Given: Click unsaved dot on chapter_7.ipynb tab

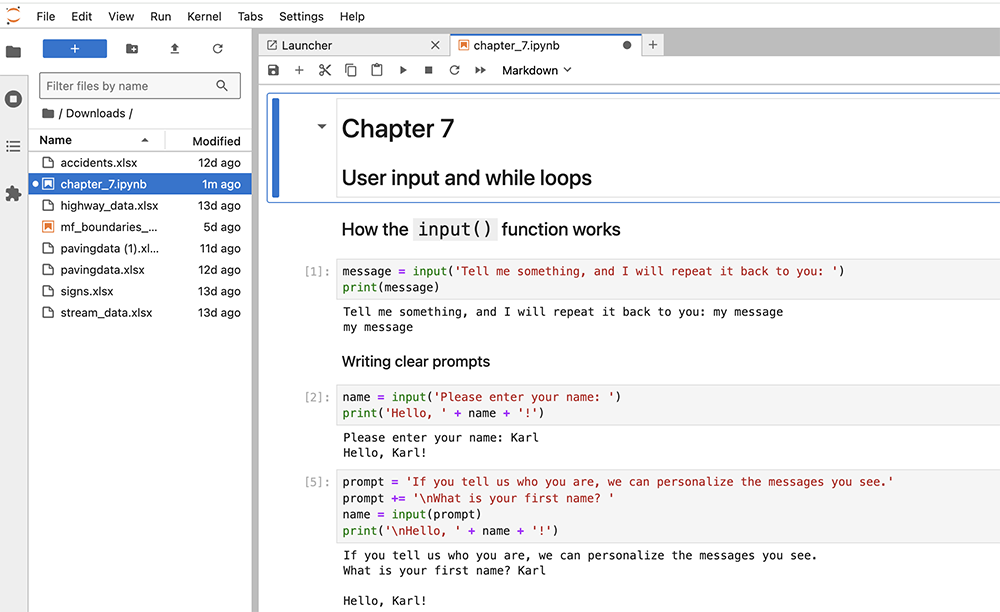Looking at the screenshot, I should 627,45.
